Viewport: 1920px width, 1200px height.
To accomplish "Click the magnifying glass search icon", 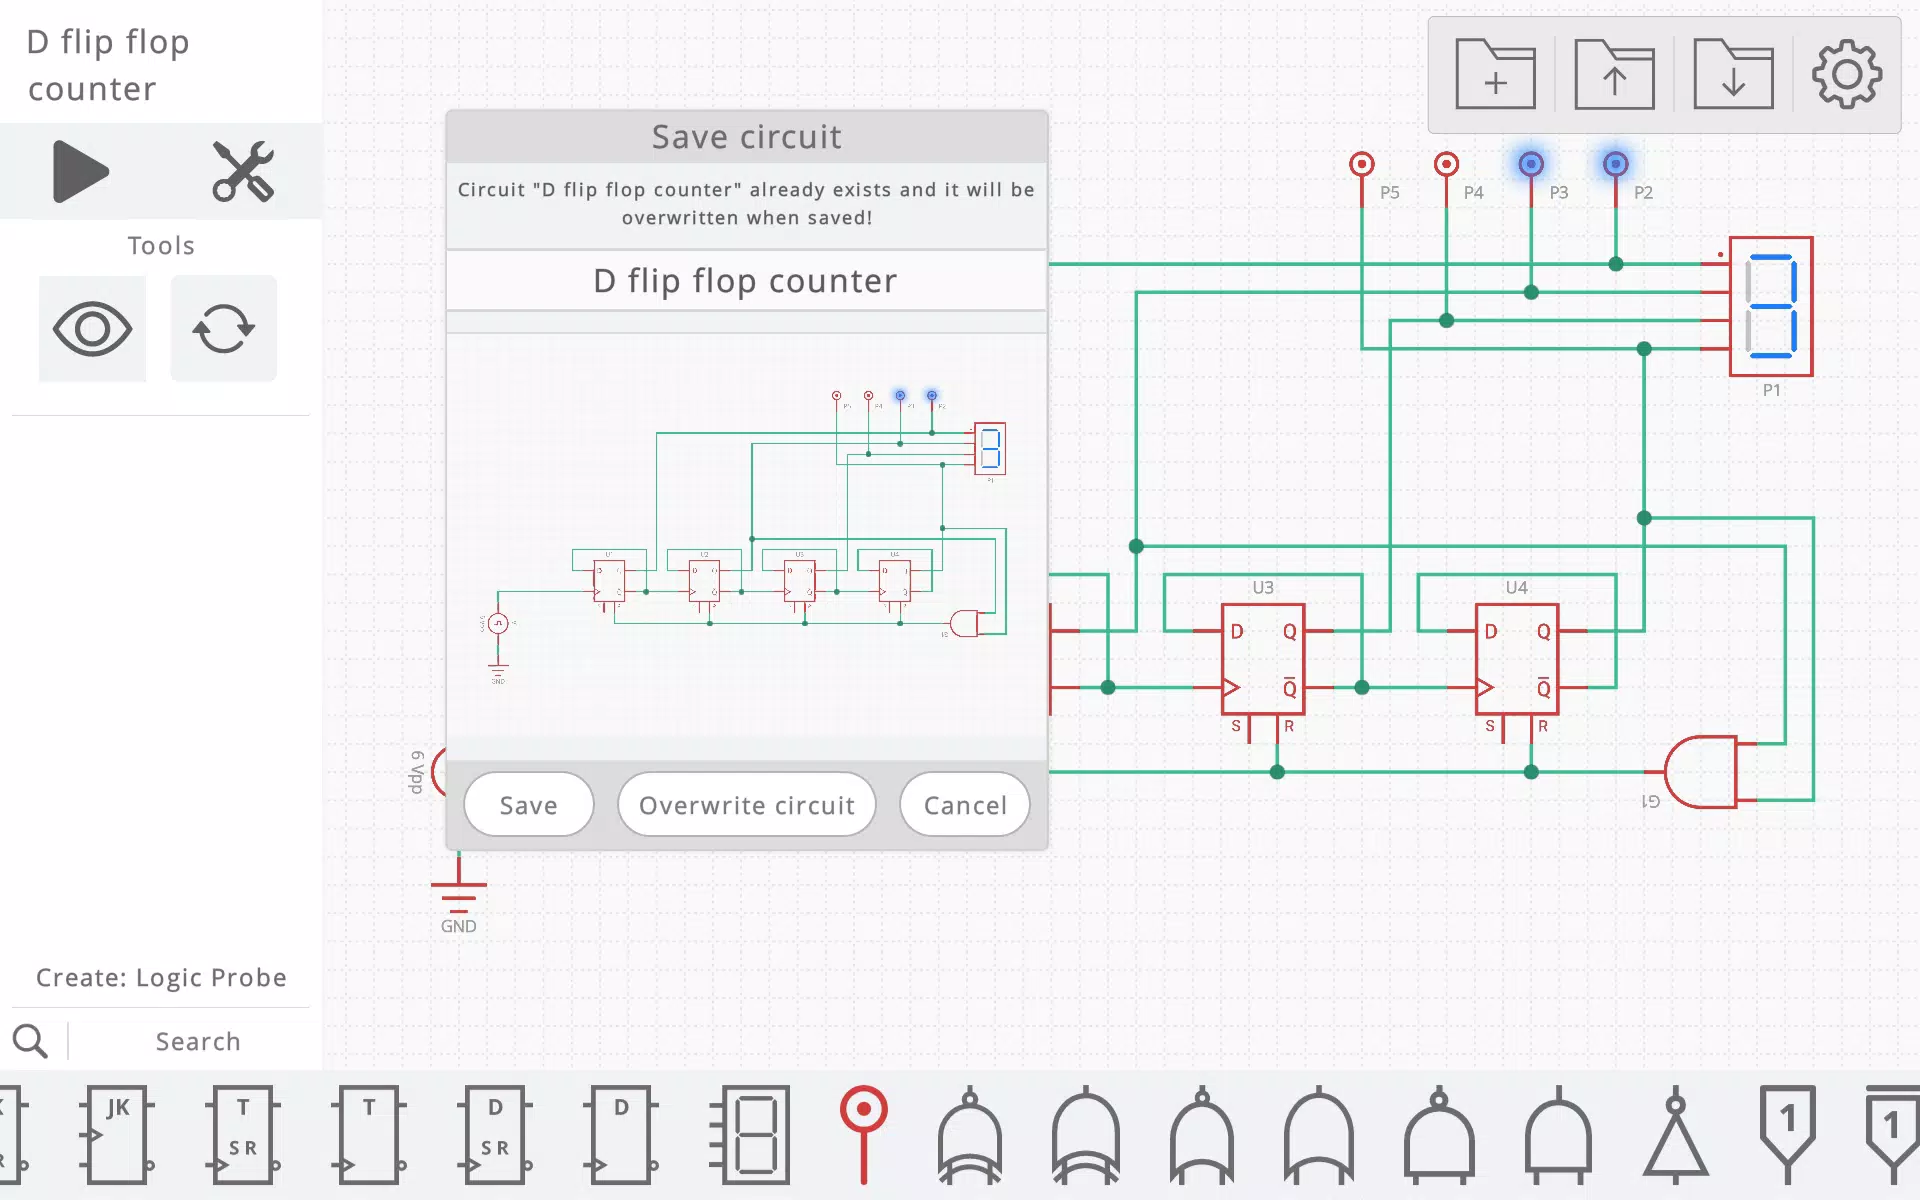I will (x=30, y=1042).
